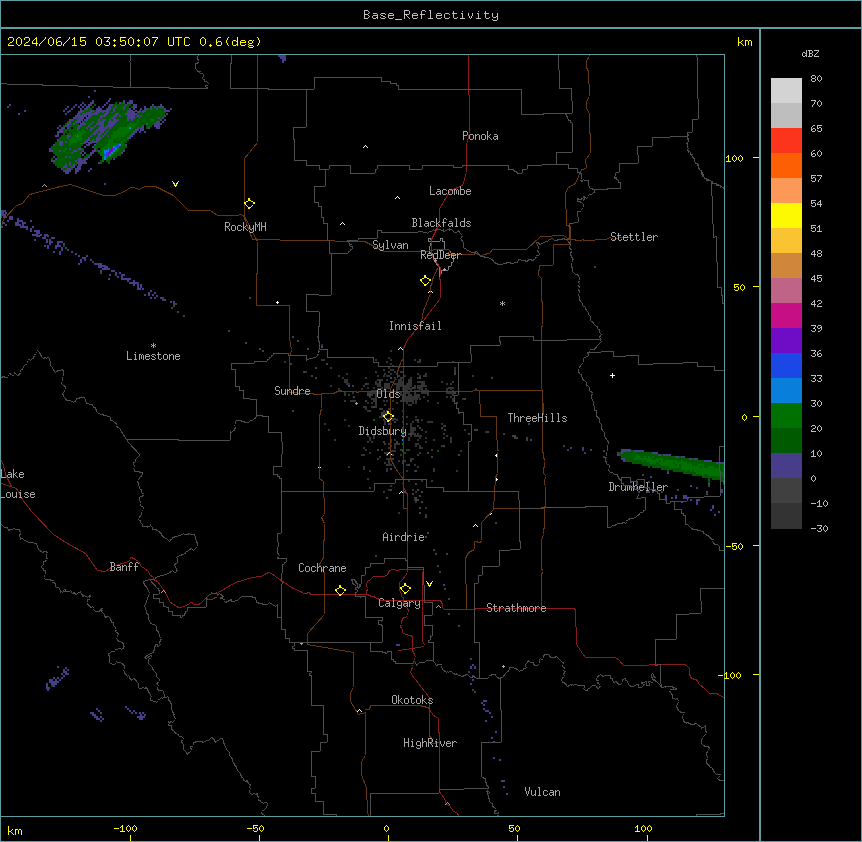Click the 100 tick on right axis

point(734,158)
